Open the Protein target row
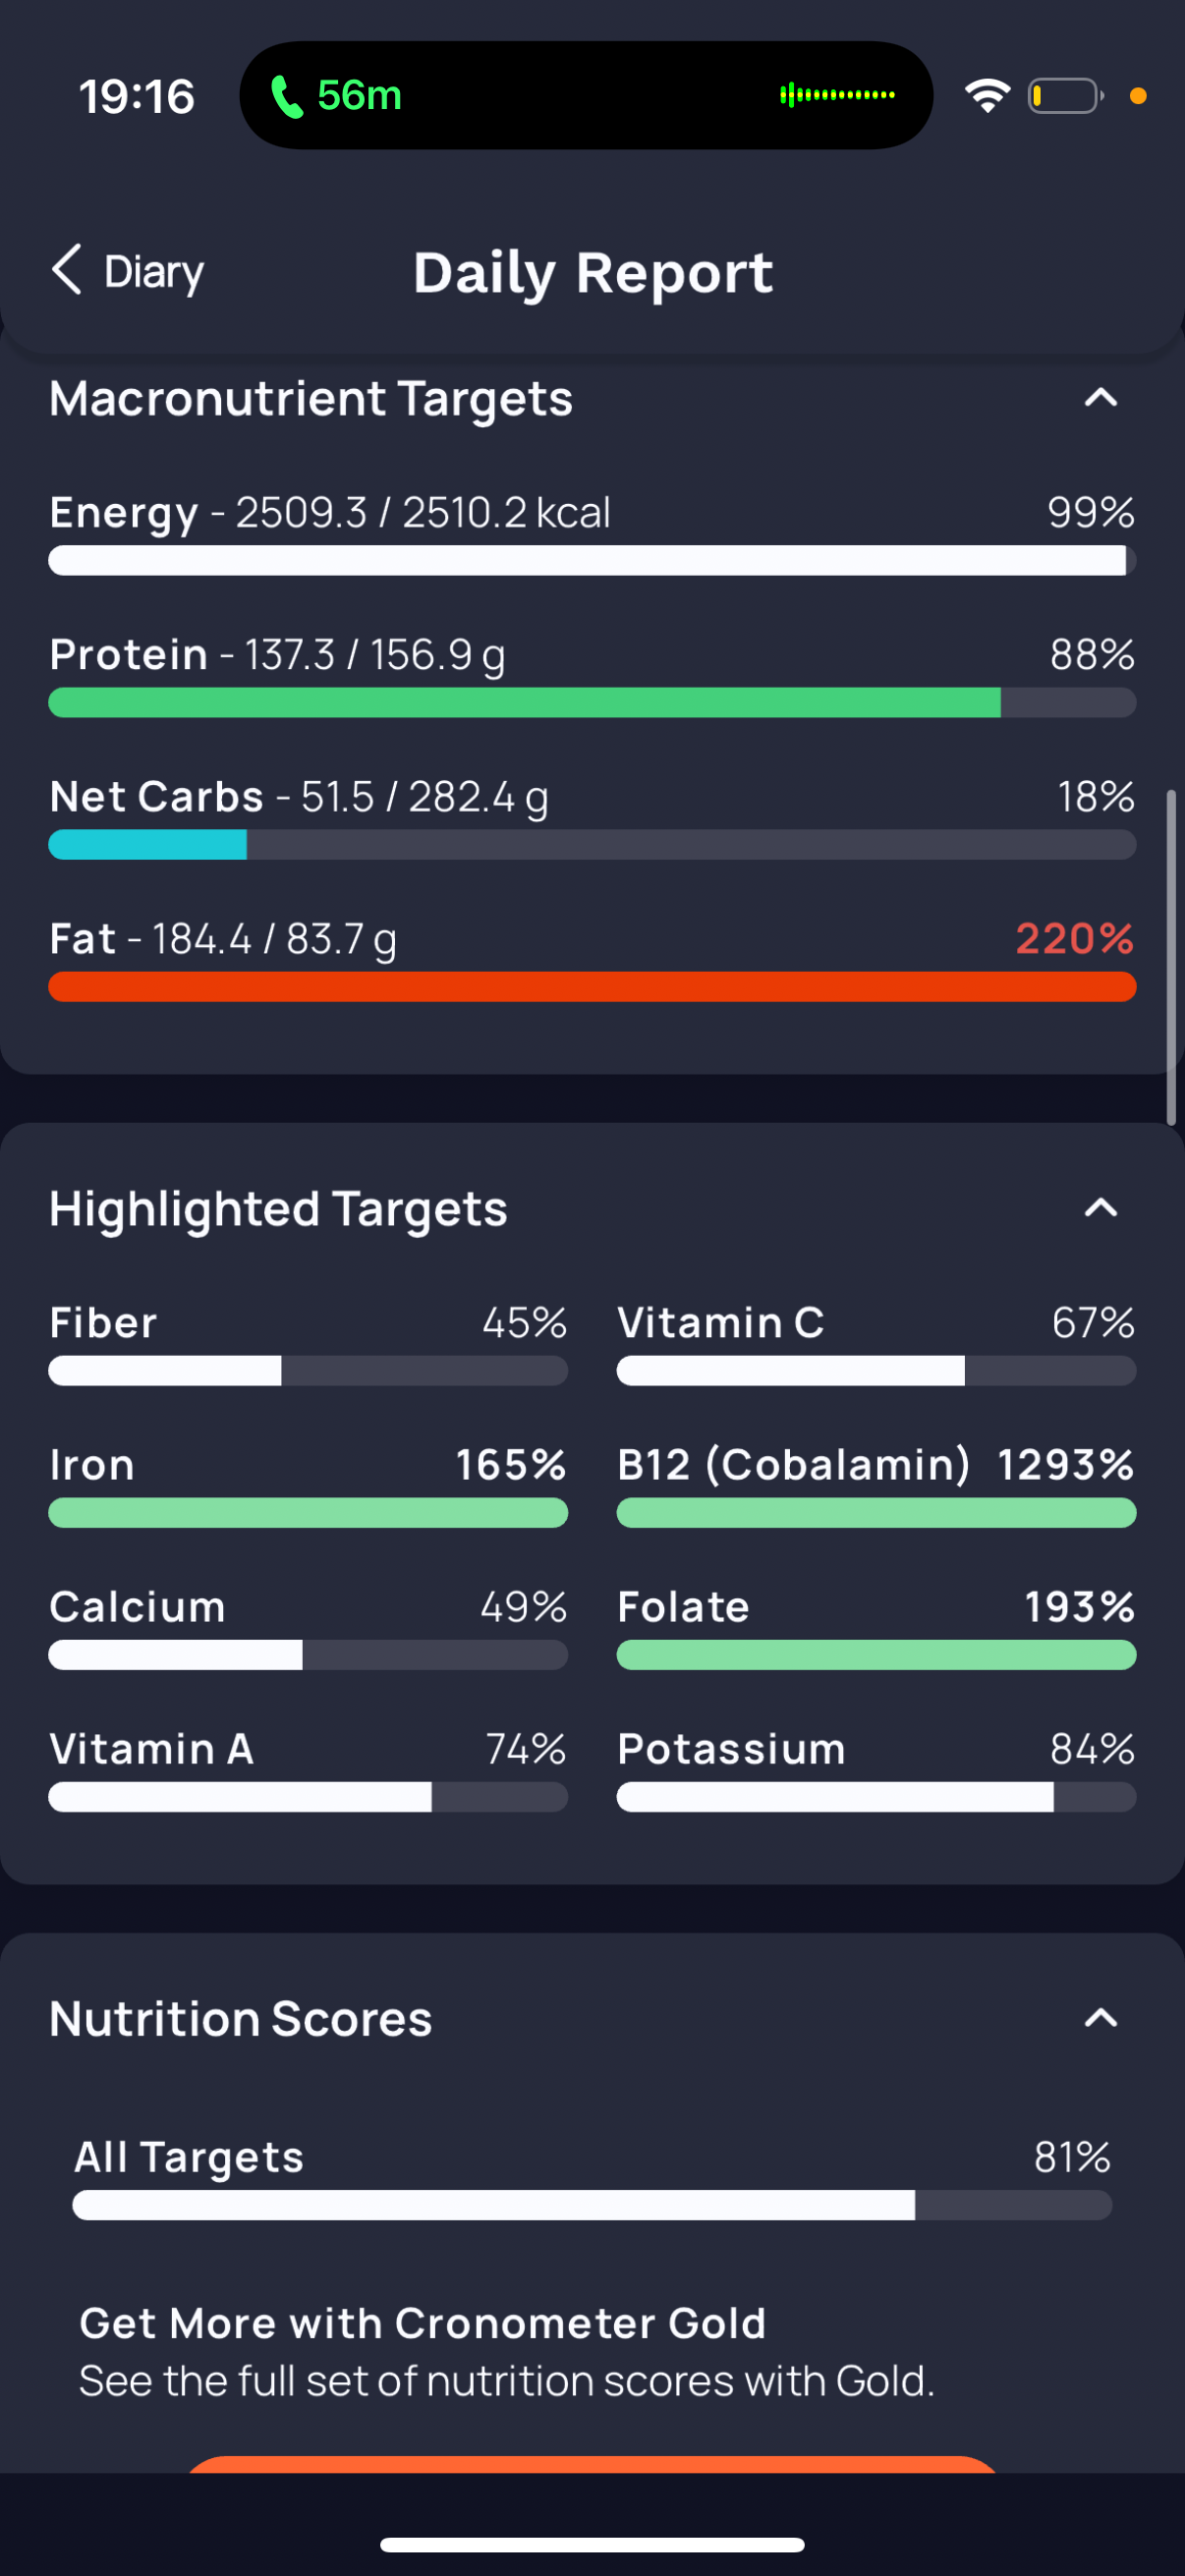 (592, 675)
